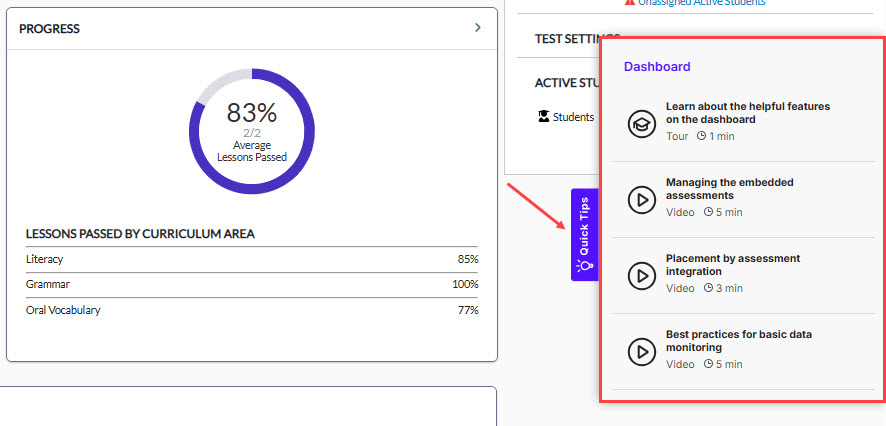886x426 pixels.
Task: Select the Oral Vocabulary curriculum row
Action: tap(252, 310)
